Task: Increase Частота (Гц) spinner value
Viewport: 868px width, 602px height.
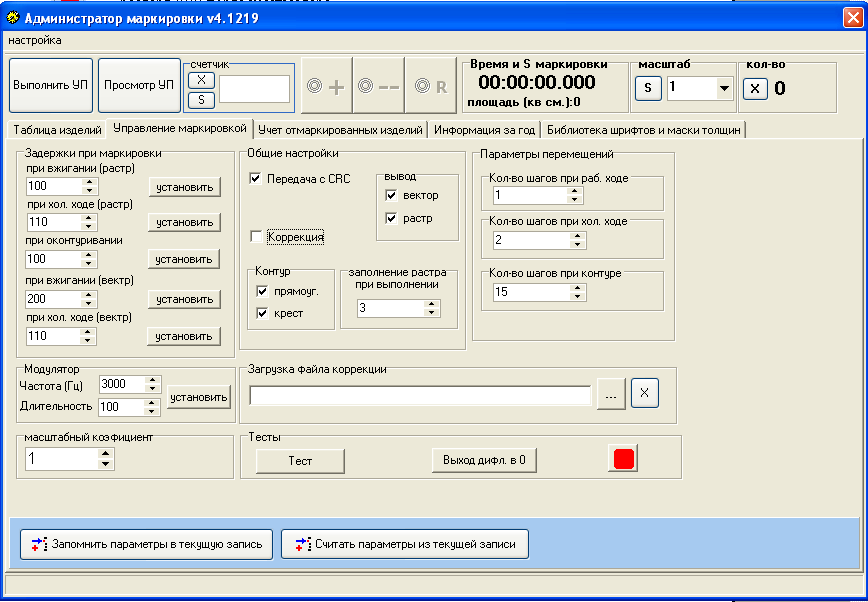Action: [x=153, y=380]
